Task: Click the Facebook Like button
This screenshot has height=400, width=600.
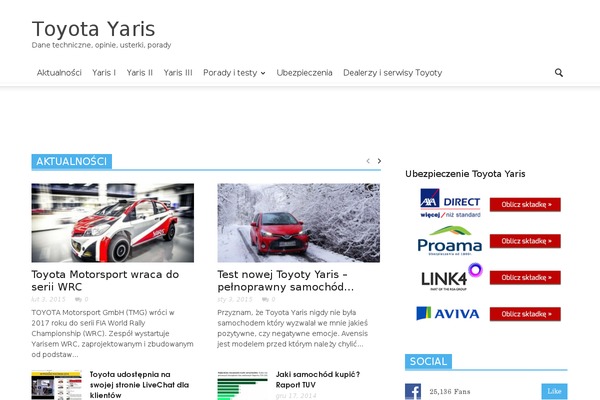Action: [554, 391]
